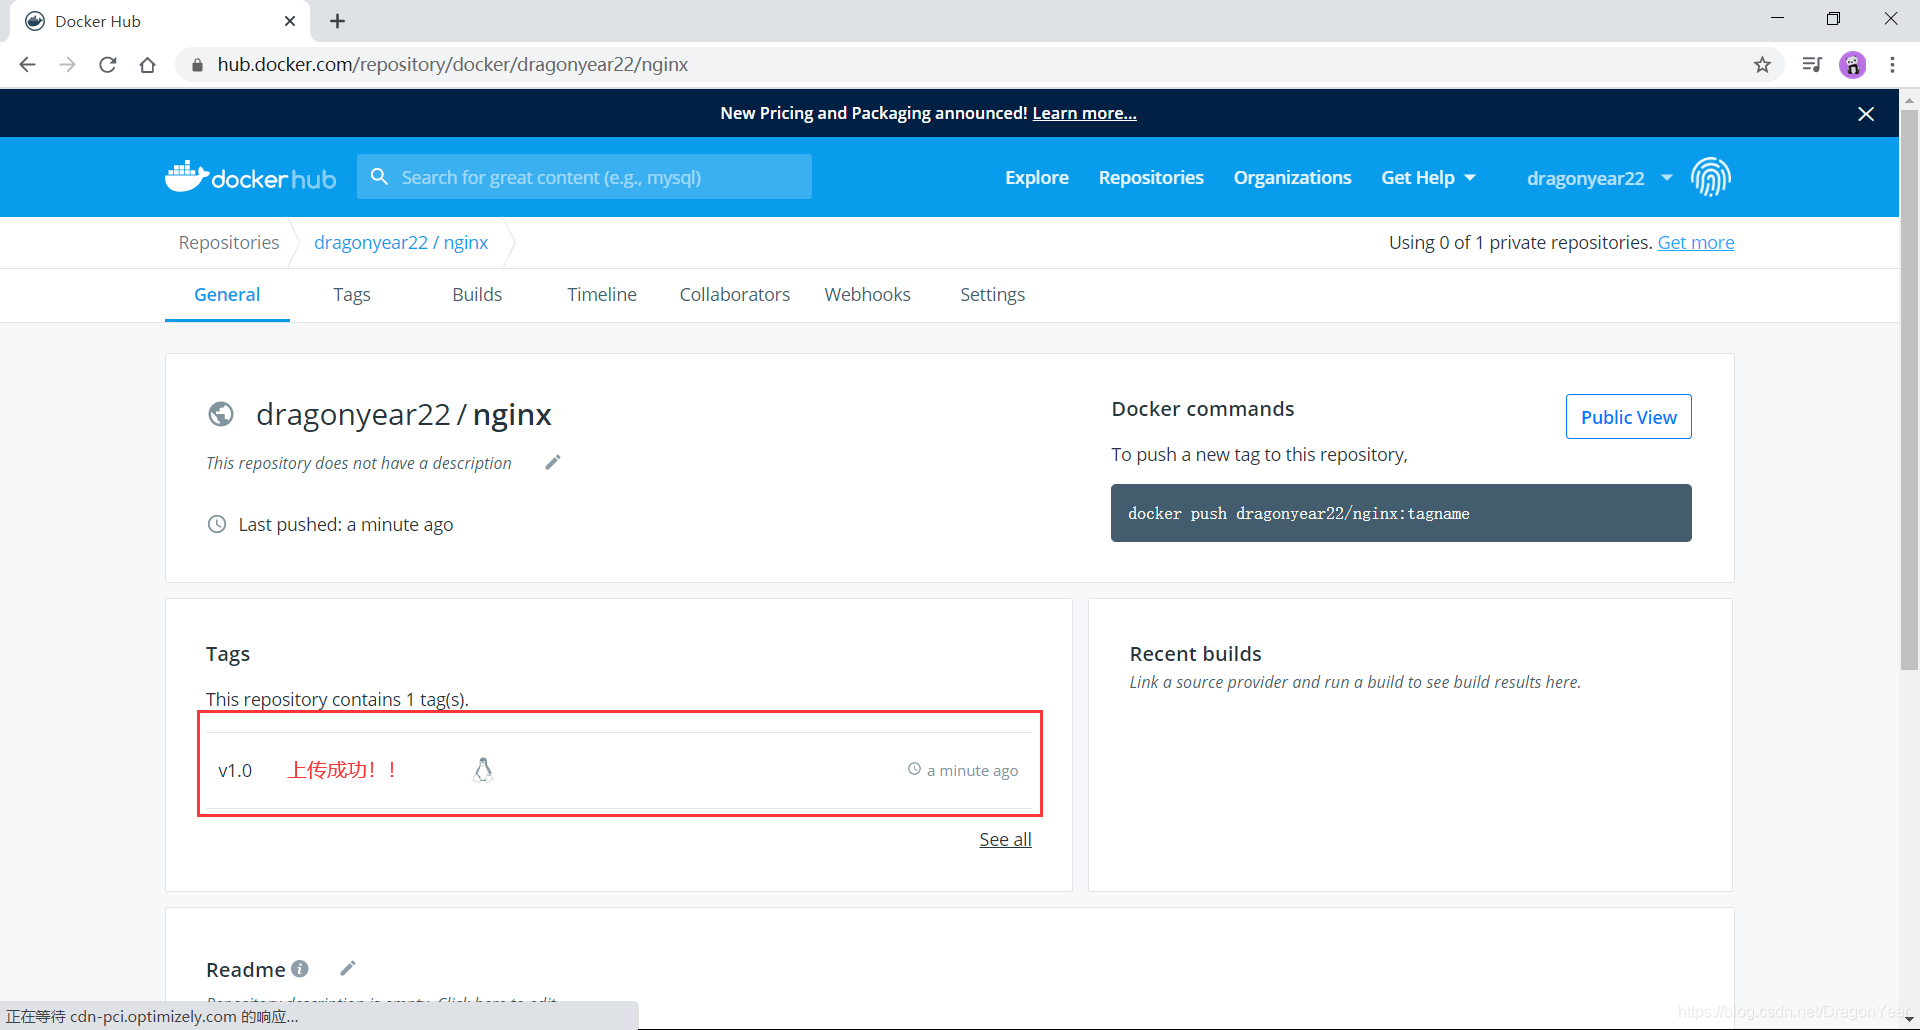This screenshot has width=1920, height=1030.
Task: Click 'This repository does not have a description'
Action: 359,463
